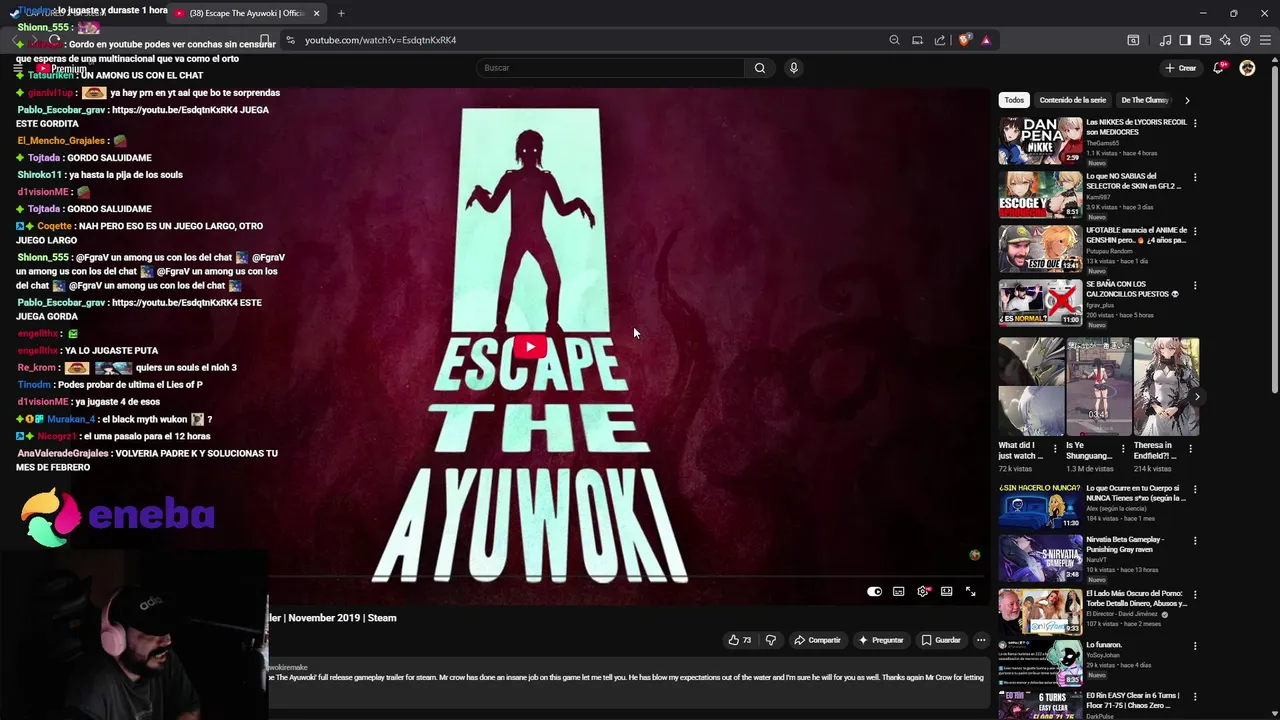This screenshot has height=720, width=1280.
Task: Open site information icon by URL
Action: coord(290,40)
